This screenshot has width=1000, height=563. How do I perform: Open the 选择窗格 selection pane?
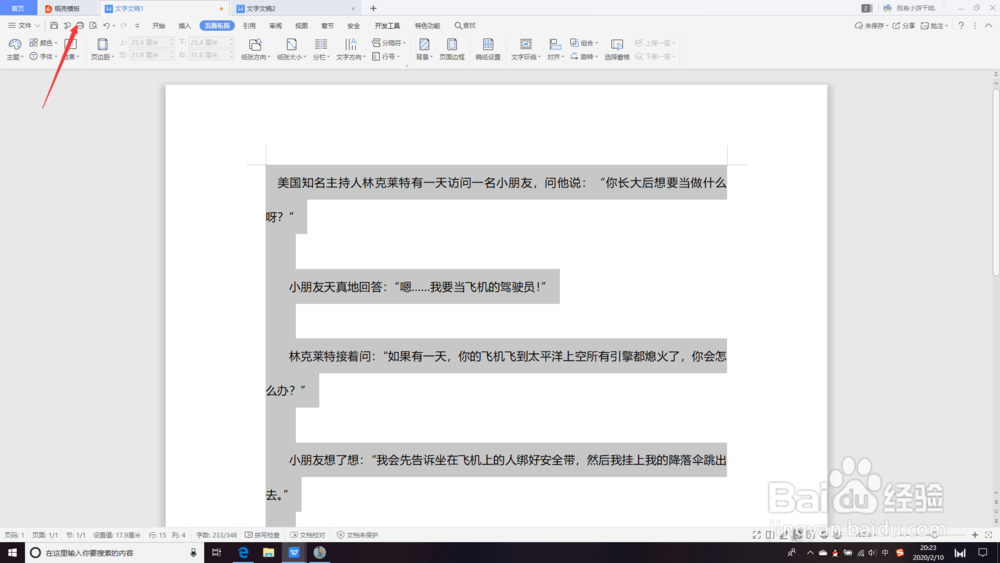pyautogui.click(x=617, y=48)
